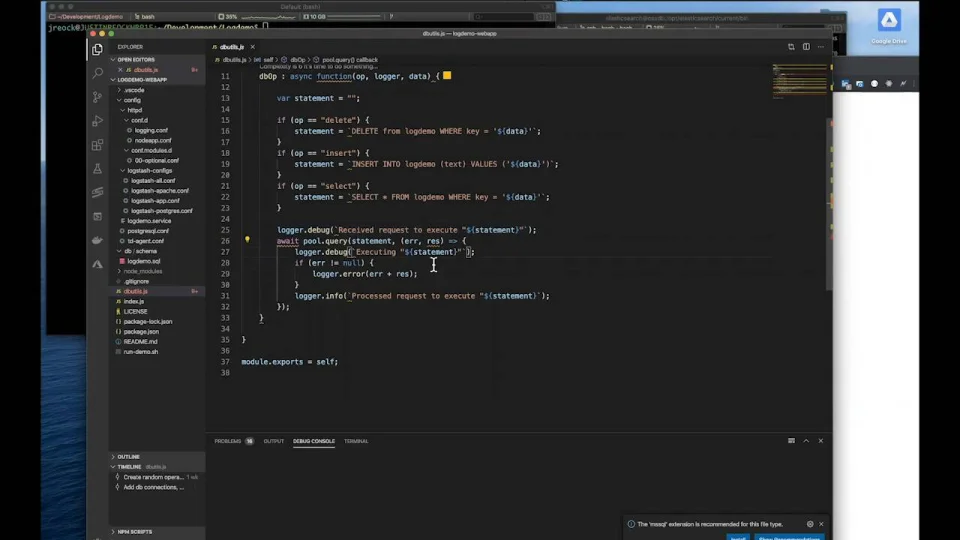
Task: Switch to the TERMINAL panel tab
Action: pyautogui.click(x=356, y=441)
